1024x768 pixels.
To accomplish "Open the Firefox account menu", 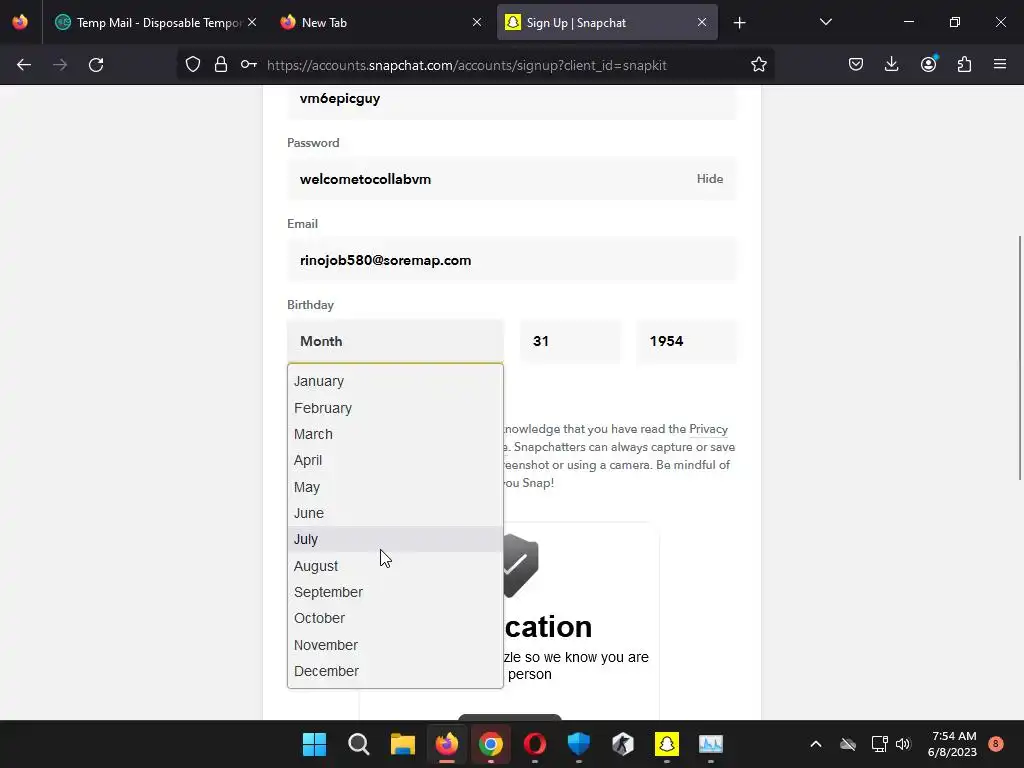I will tap(928, 65).
